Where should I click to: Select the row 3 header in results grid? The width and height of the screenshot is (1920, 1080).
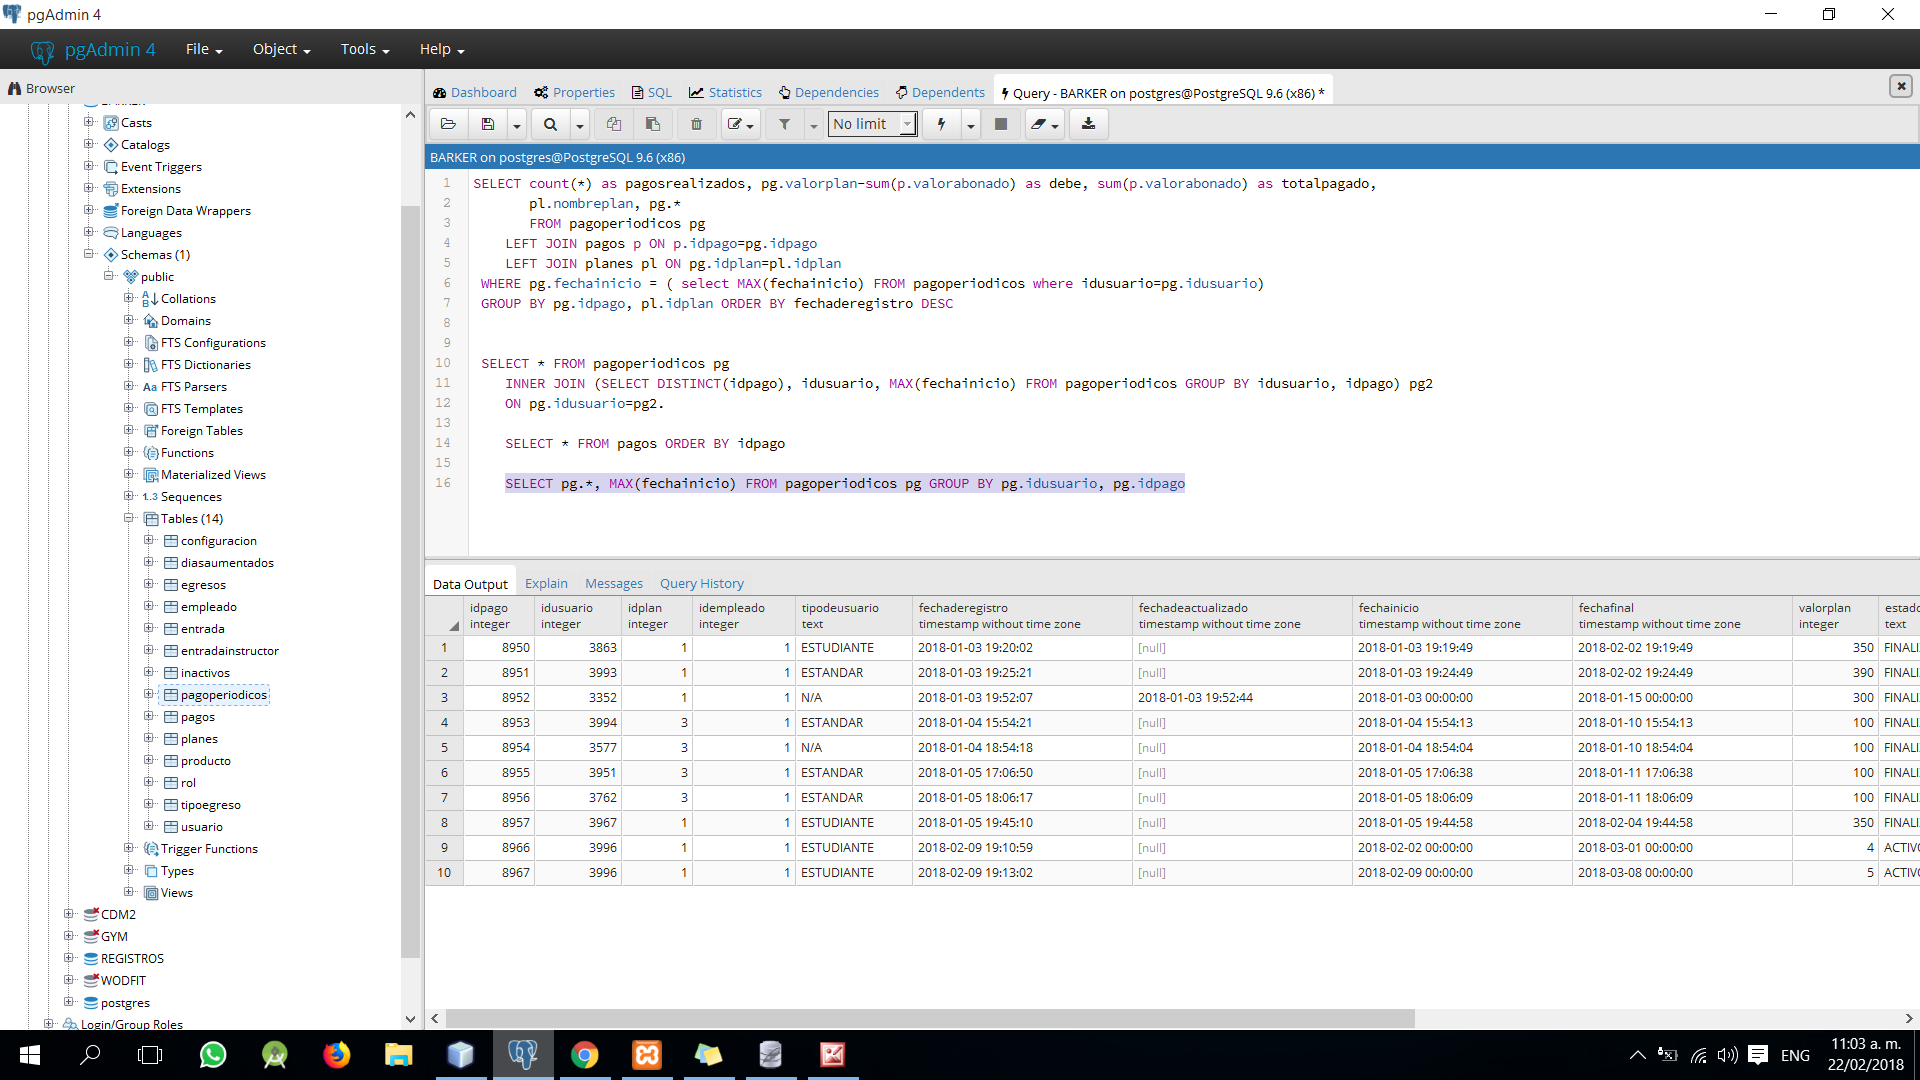(x=444, y=697)
